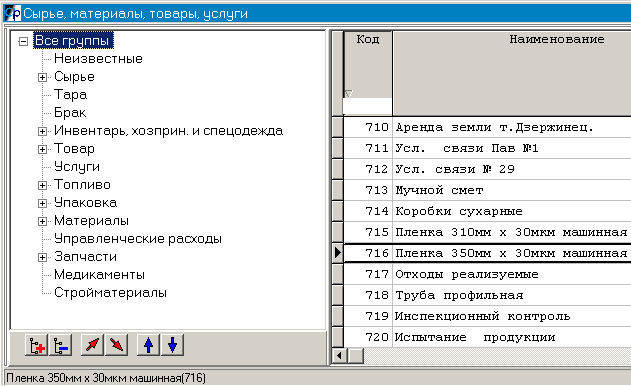The width and height of the screenshot is (631, 386).
Task: Select row Аренда земли т.Дзержинец.
Action: point(512,128)
